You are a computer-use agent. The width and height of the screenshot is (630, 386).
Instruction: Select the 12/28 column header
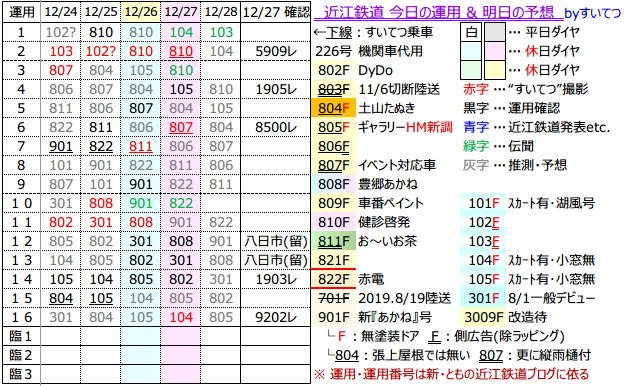coord(221,12)
